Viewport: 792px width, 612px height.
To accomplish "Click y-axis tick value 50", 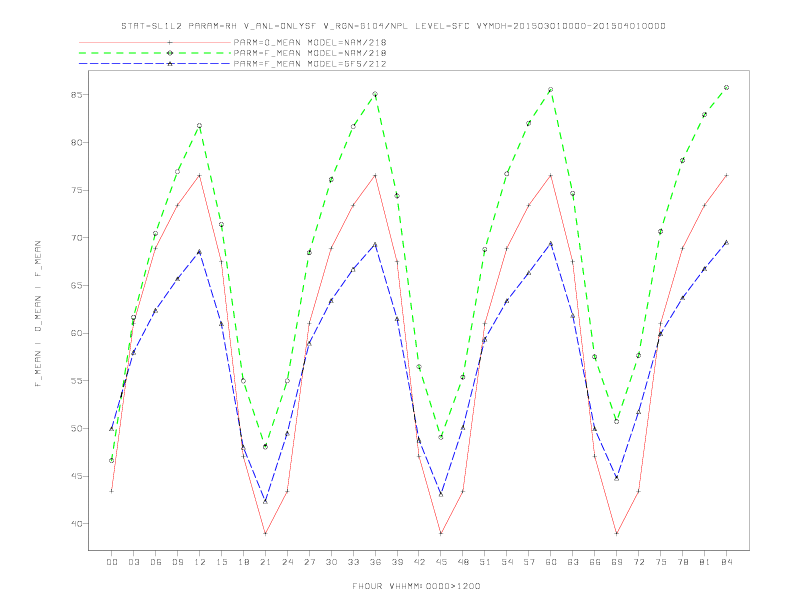I will click(77, 428).
